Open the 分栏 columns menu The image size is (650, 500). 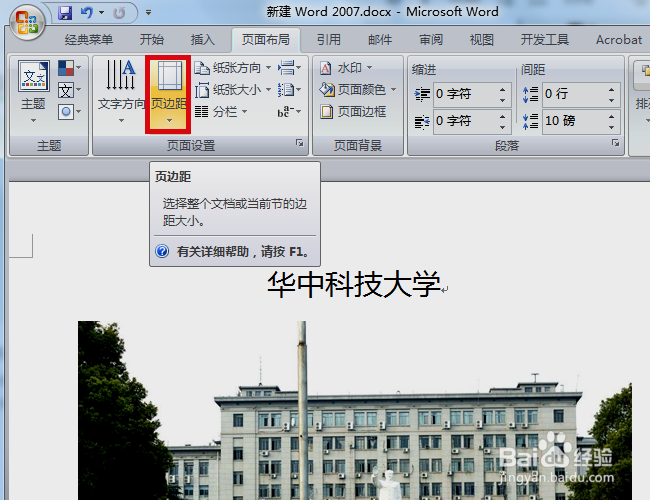[221, 112]
